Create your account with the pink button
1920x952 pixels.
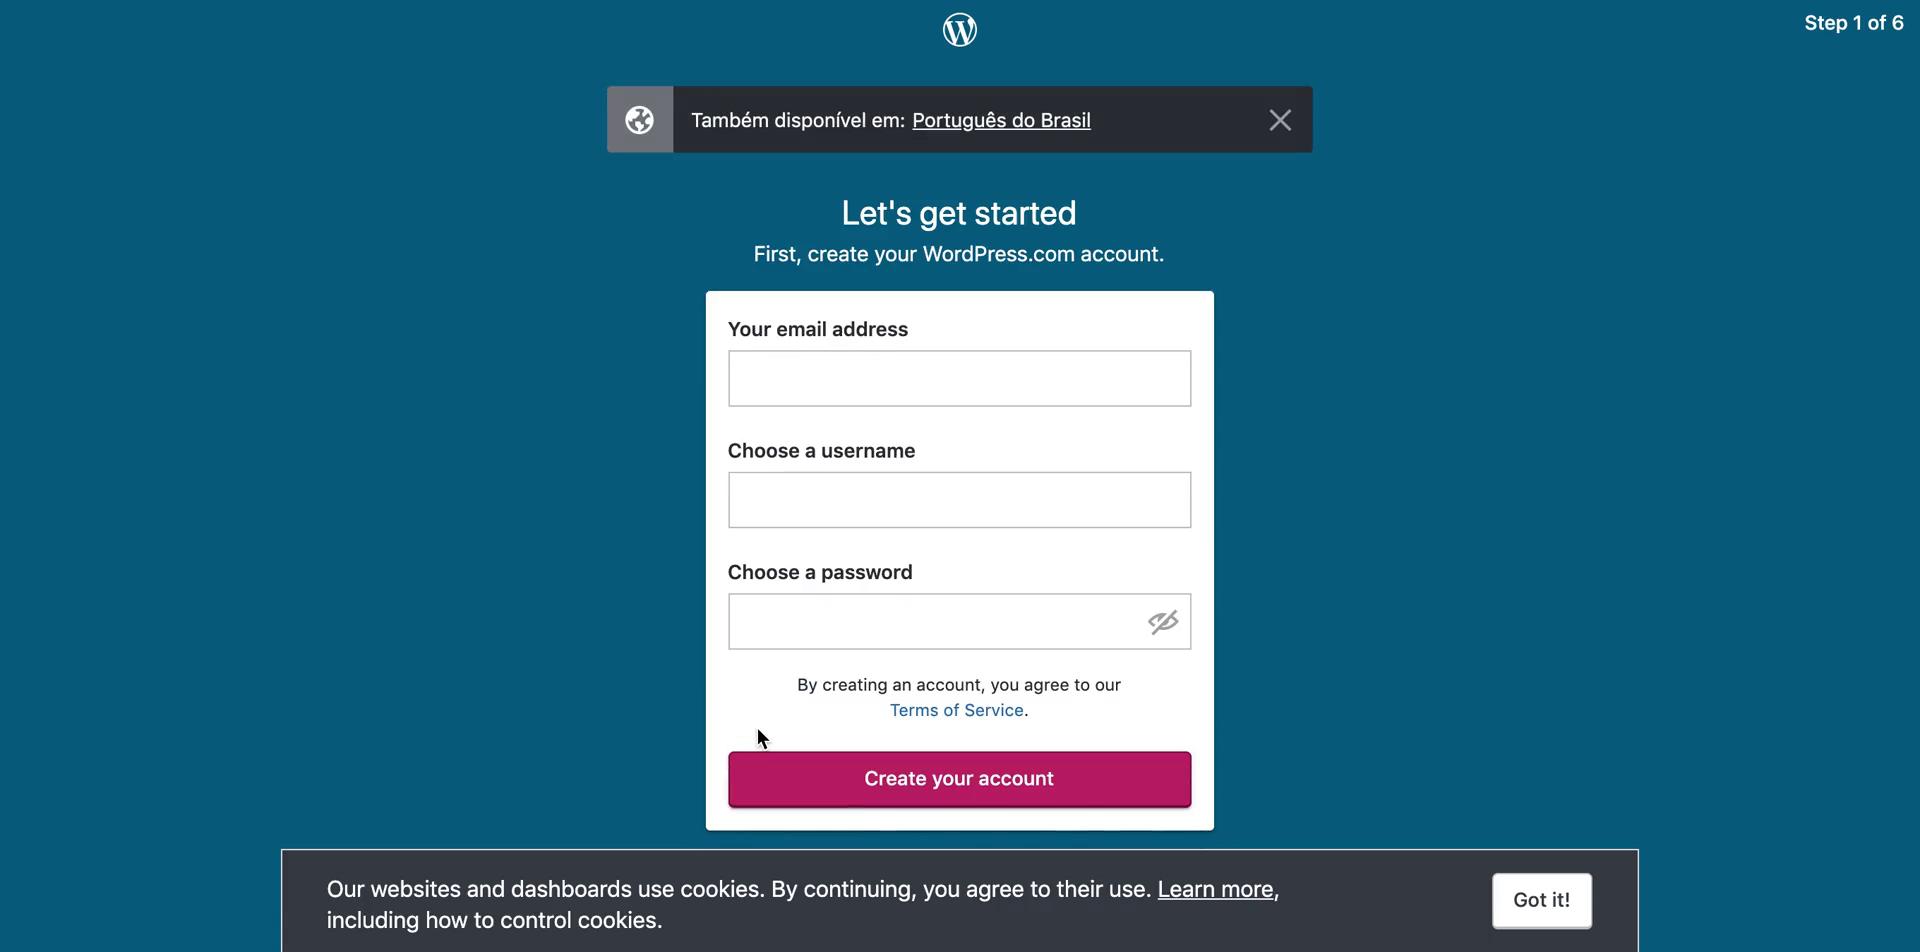958,778
